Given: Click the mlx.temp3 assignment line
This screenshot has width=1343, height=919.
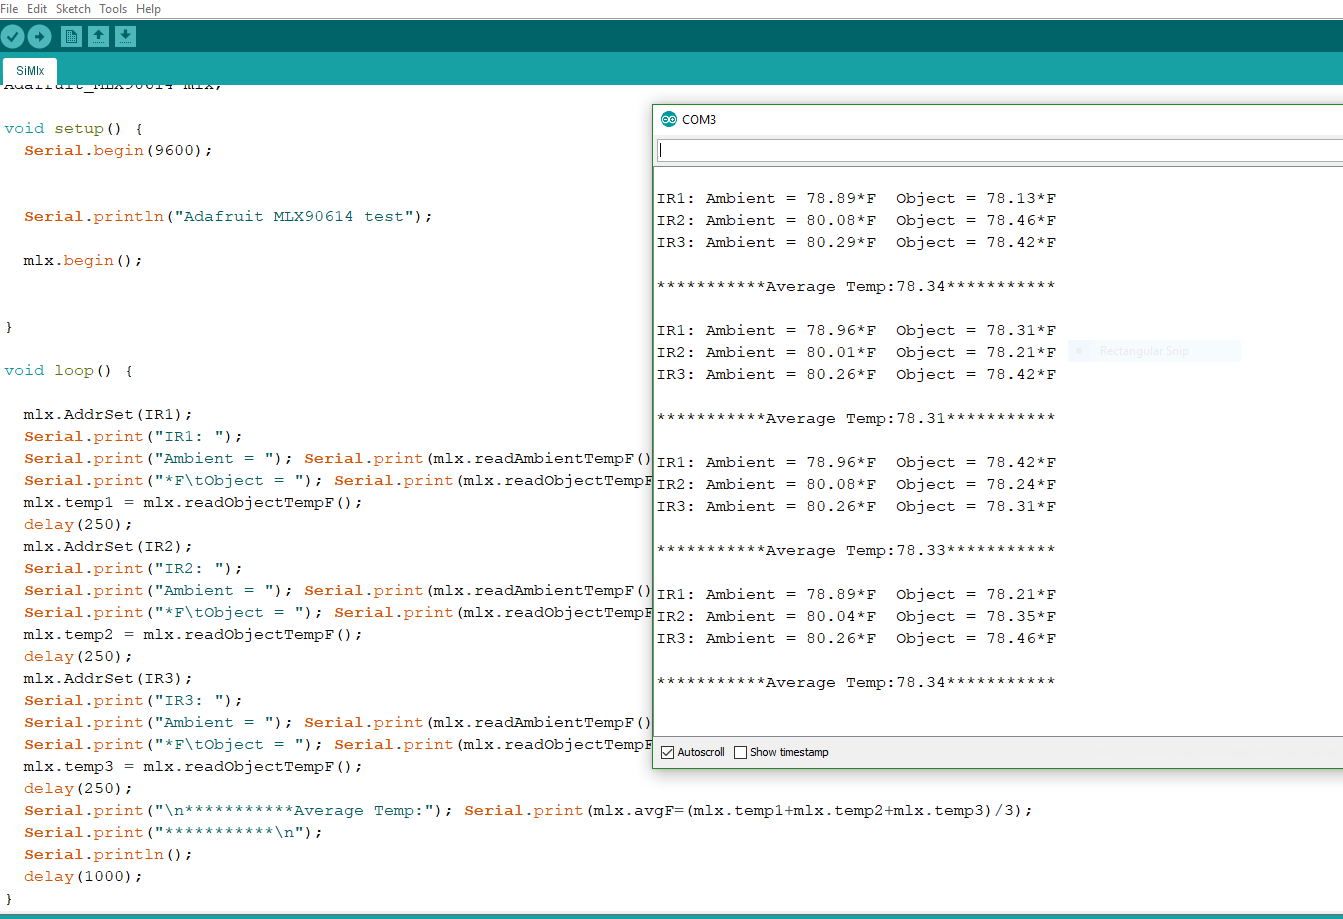Looking at the screenshot, I should coord(194,766).
